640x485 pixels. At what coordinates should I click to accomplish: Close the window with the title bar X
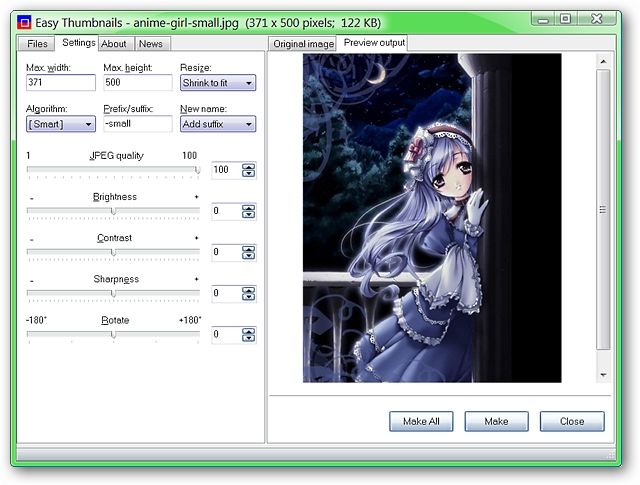(x=596, y=19)
